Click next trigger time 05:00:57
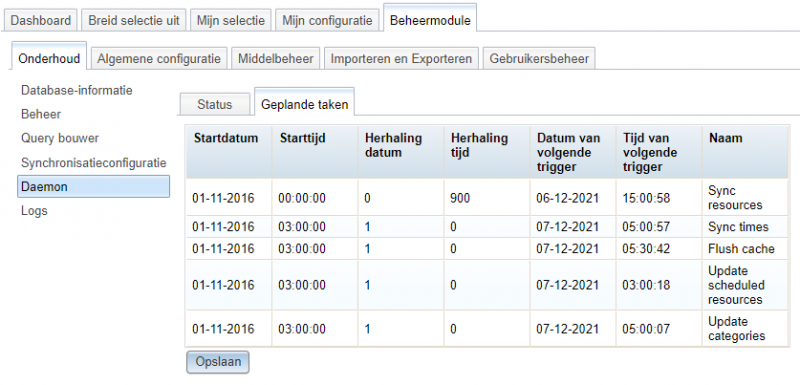800x385 pixels. click(646, 227)
